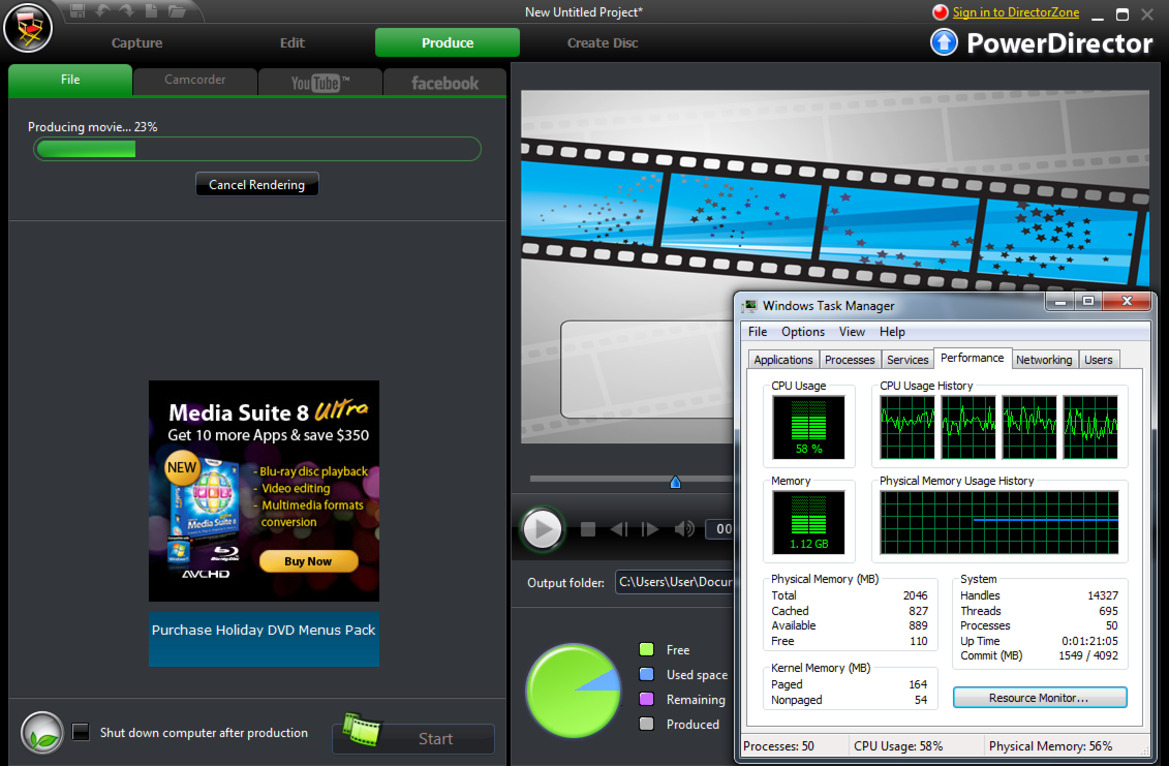
Task: Select the YouTube output tab
Action: 321,81
